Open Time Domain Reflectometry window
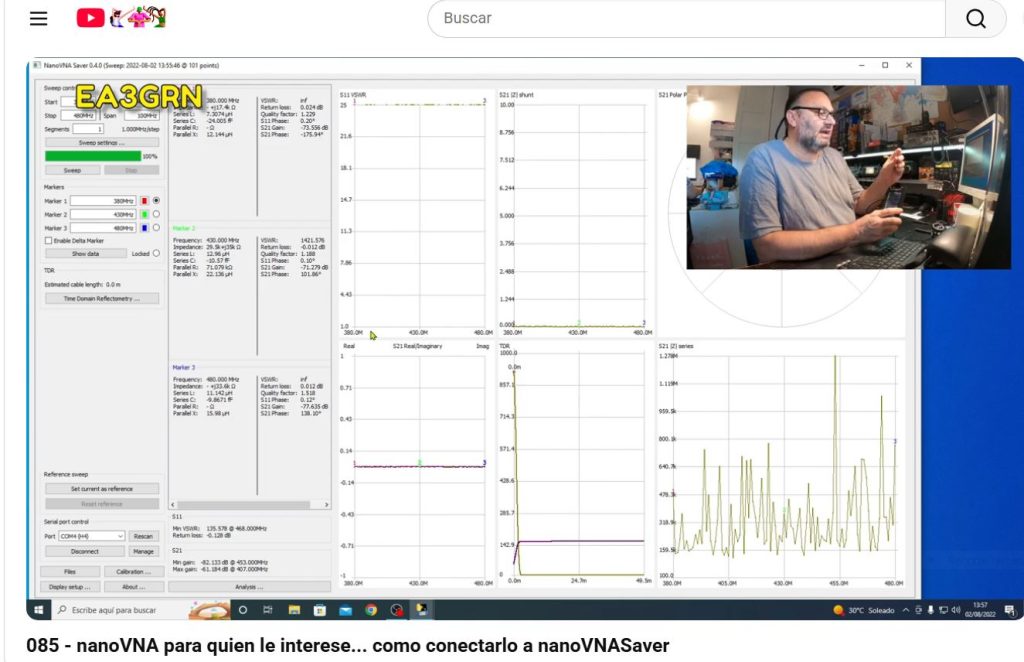Image resolution: width=1024 pixels, height=662 pixels. click(102, 298)
